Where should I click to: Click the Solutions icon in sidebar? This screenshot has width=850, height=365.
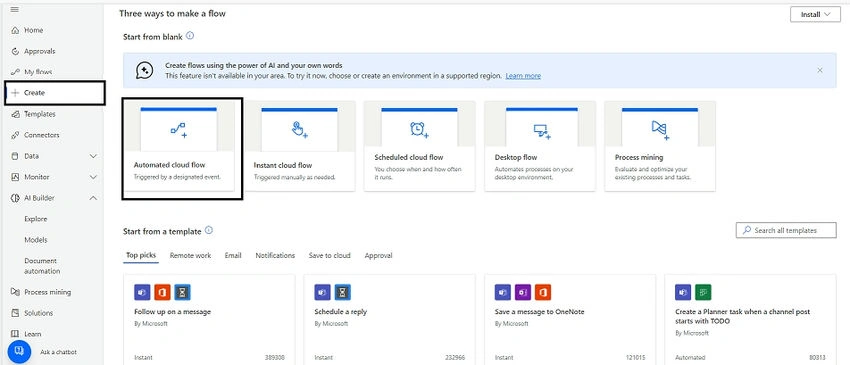tap(15, 313)
